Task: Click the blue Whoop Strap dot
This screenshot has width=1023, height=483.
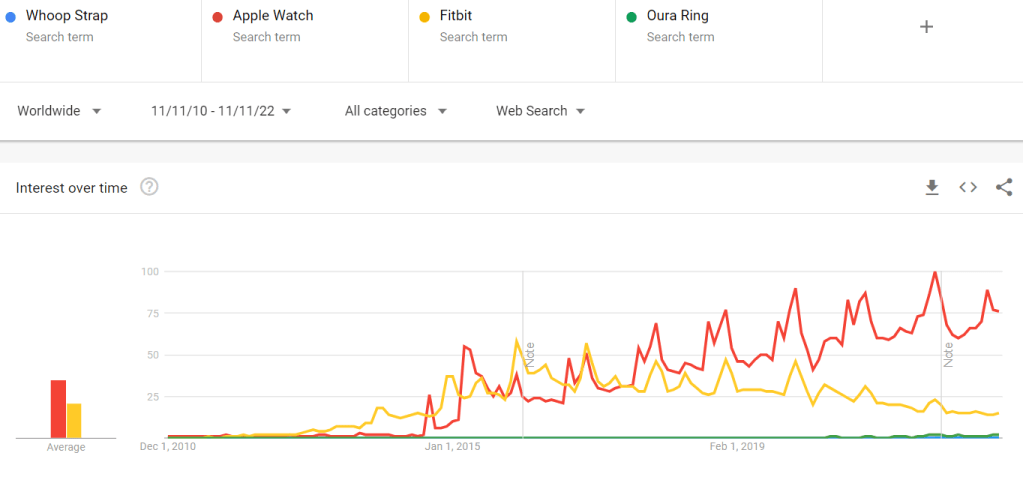Action: [x=11, y=17]
